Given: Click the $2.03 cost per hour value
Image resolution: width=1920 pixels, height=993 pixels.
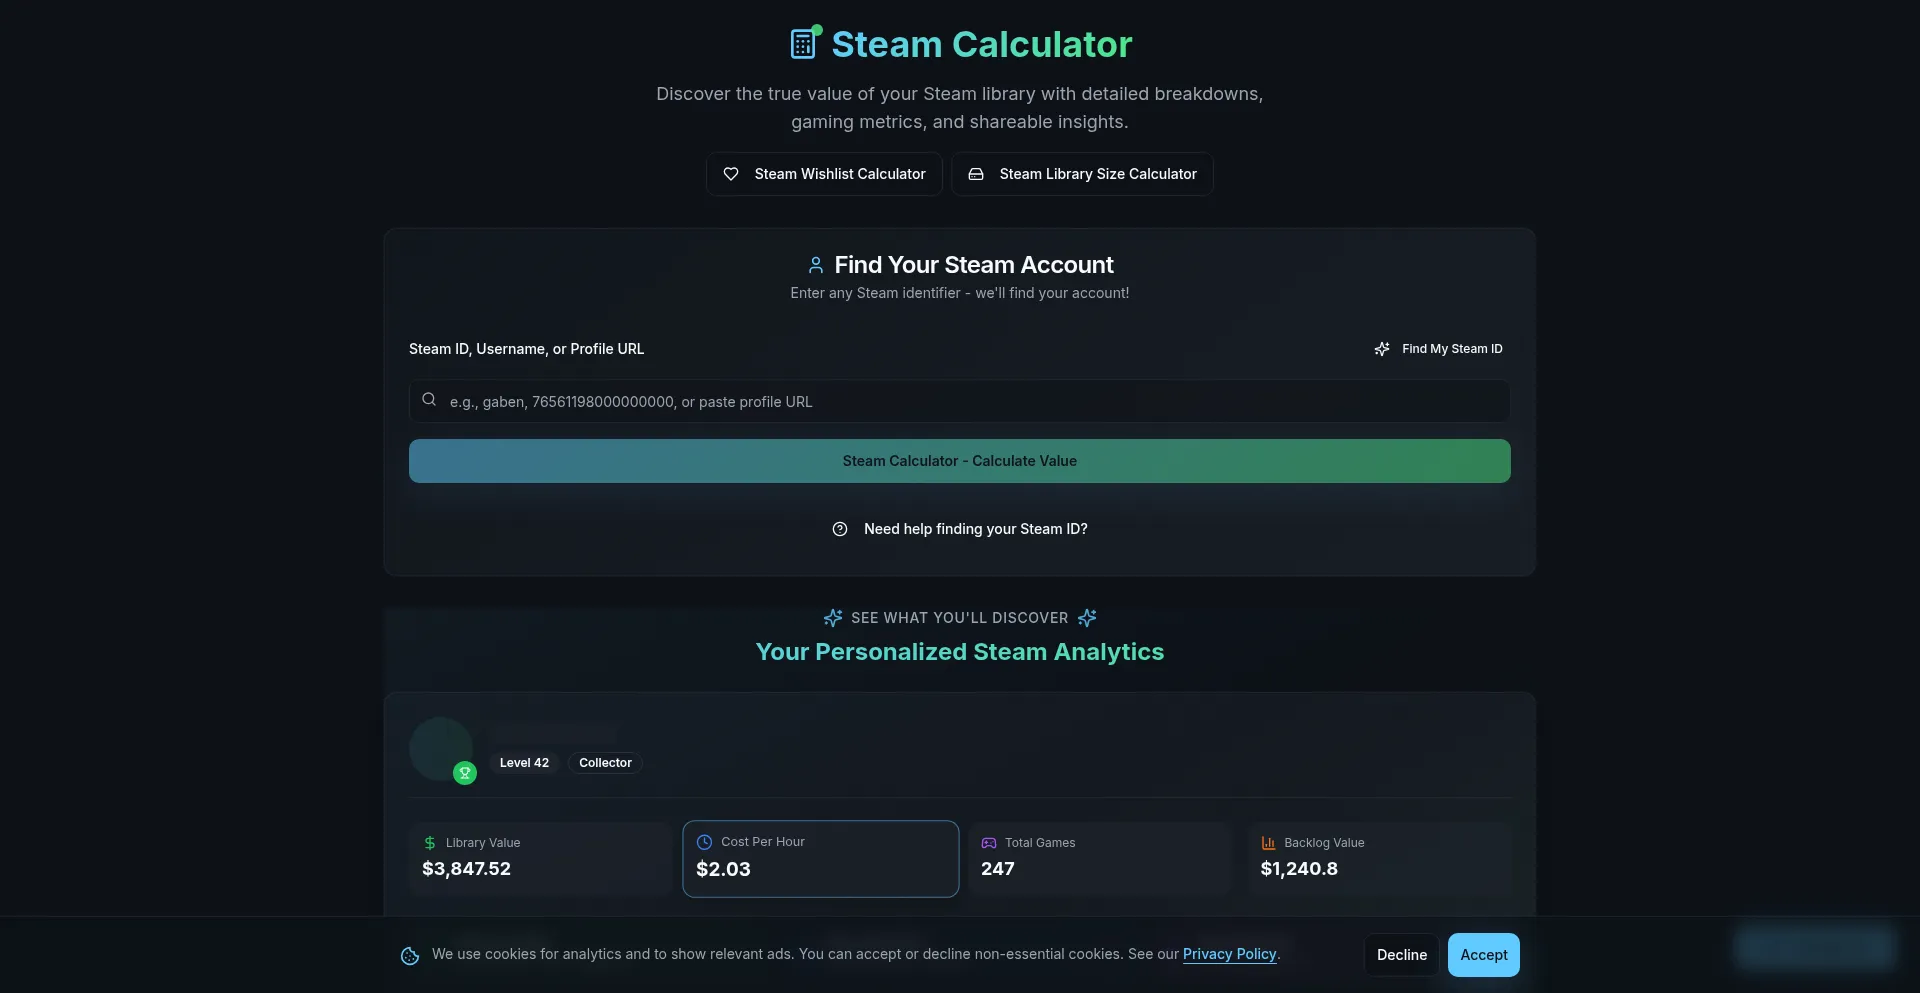Looking at the screenshot, I should (x=723, y=869).
